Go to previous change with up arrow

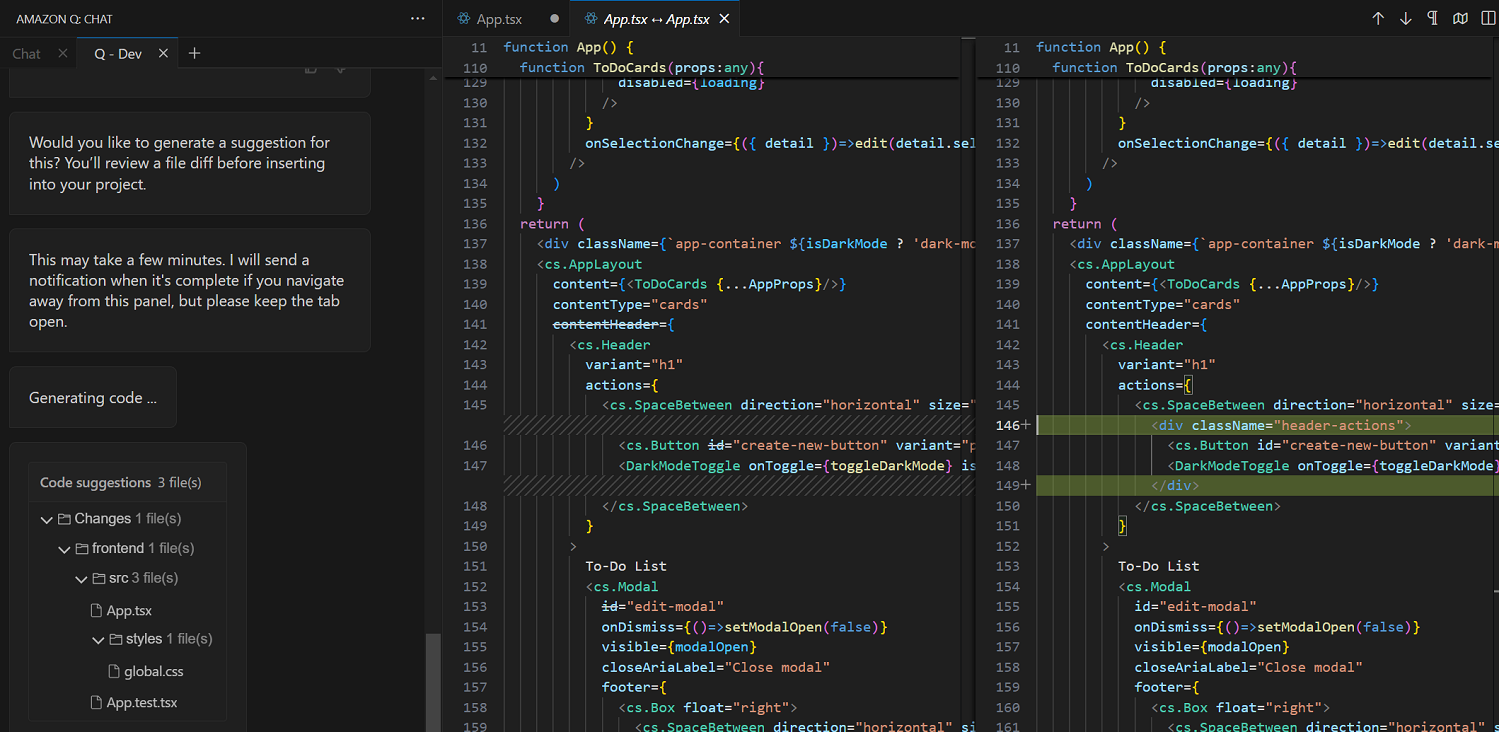coord(1378,19)
